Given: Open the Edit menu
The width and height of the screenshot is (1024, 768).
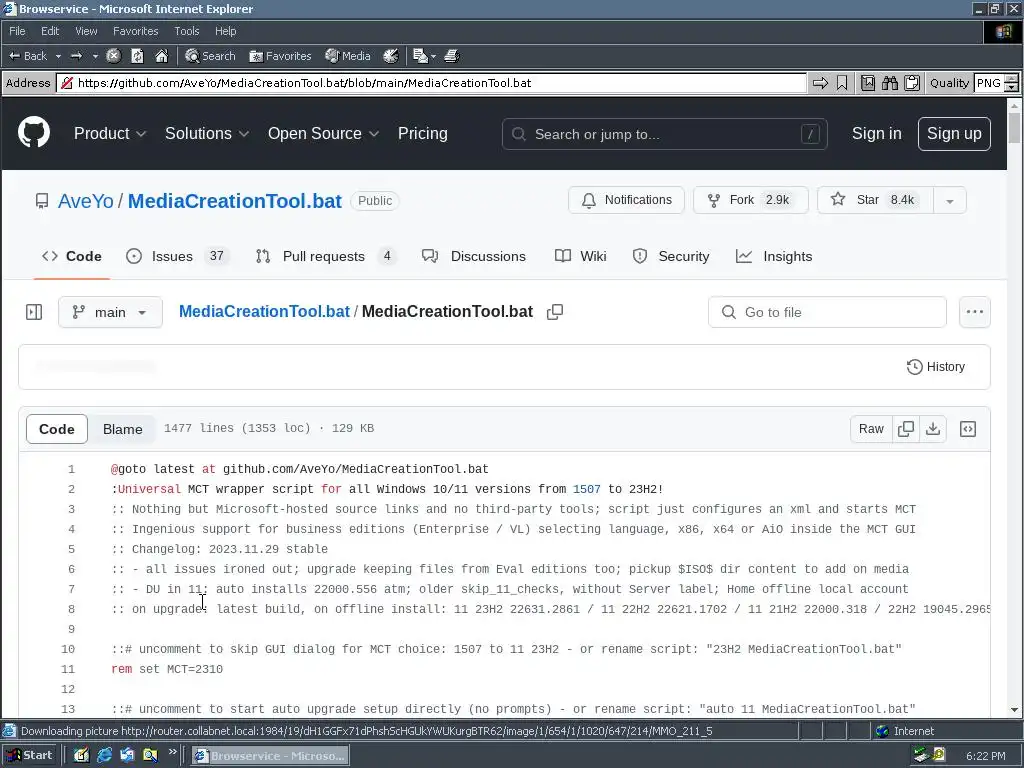Looking at the screenshot, I should tap(50, 31).
